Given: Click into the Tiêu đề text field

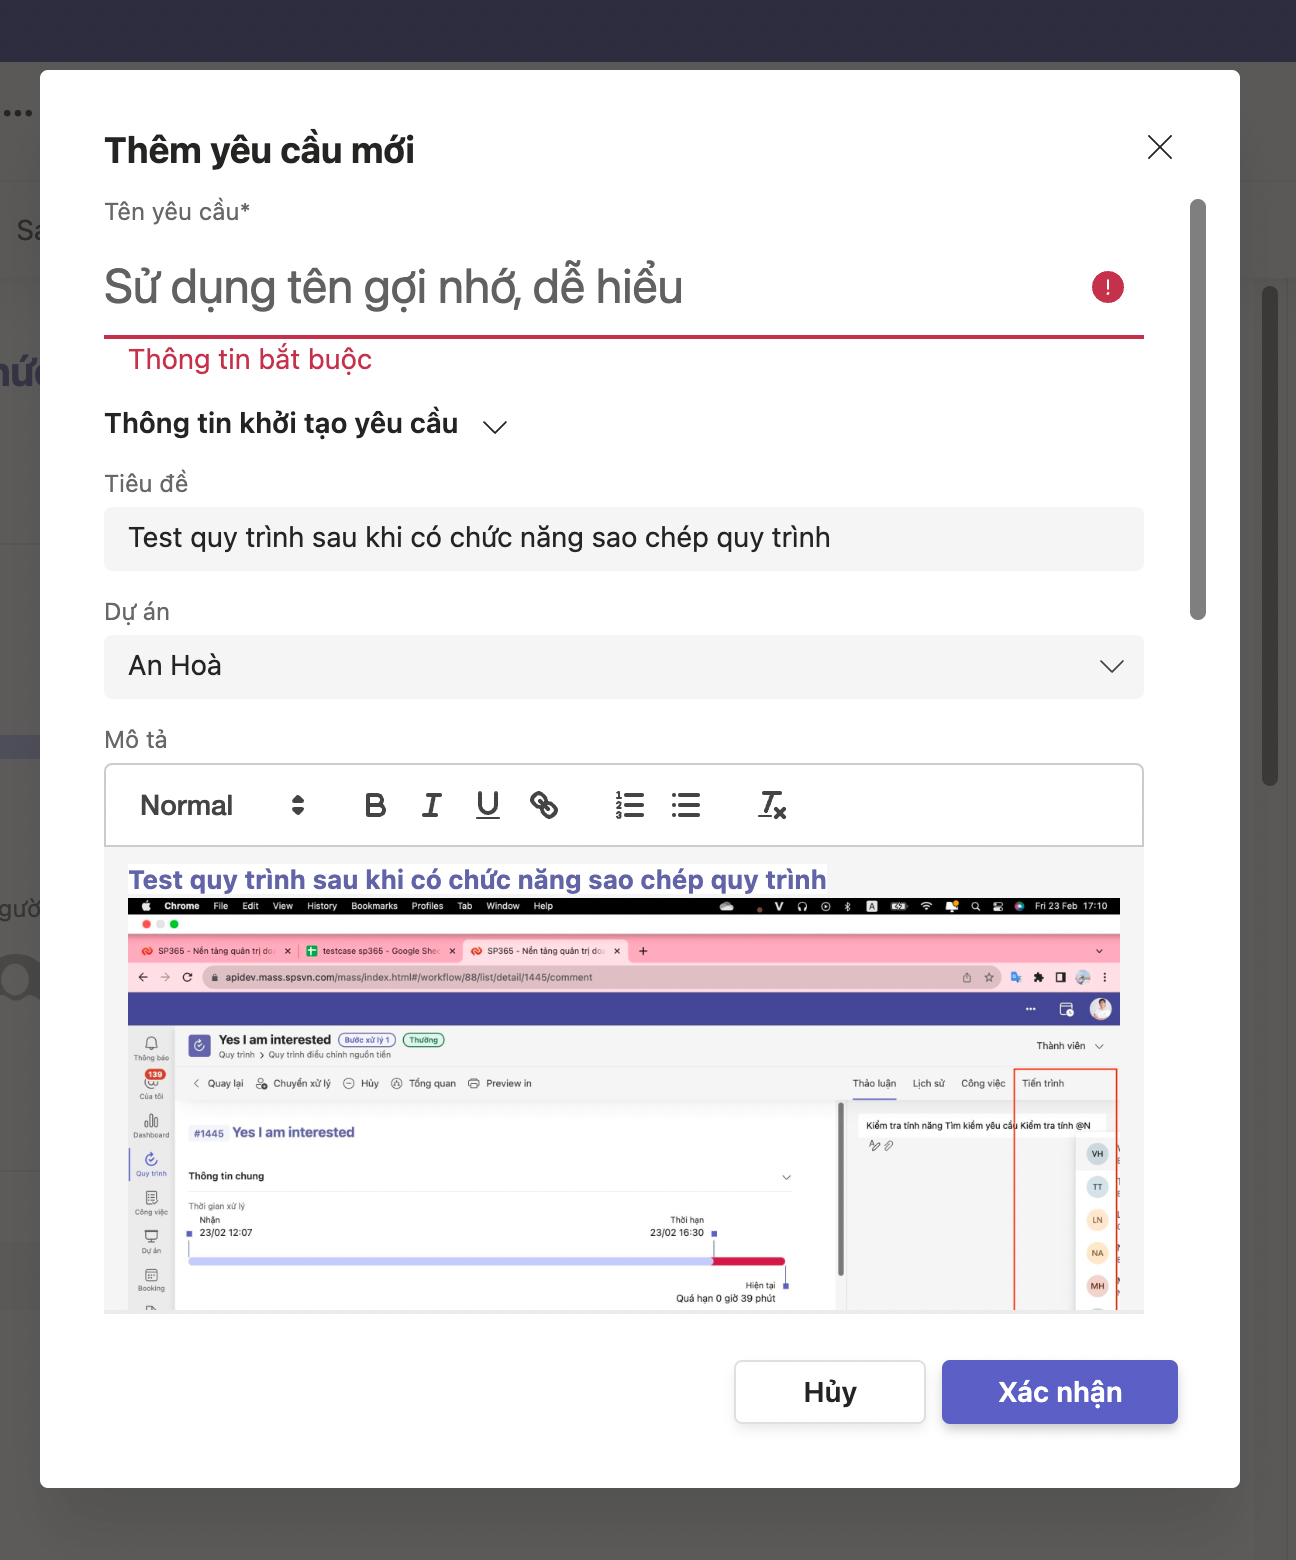Looking at the screenshot, I should [x=623, y=539].
